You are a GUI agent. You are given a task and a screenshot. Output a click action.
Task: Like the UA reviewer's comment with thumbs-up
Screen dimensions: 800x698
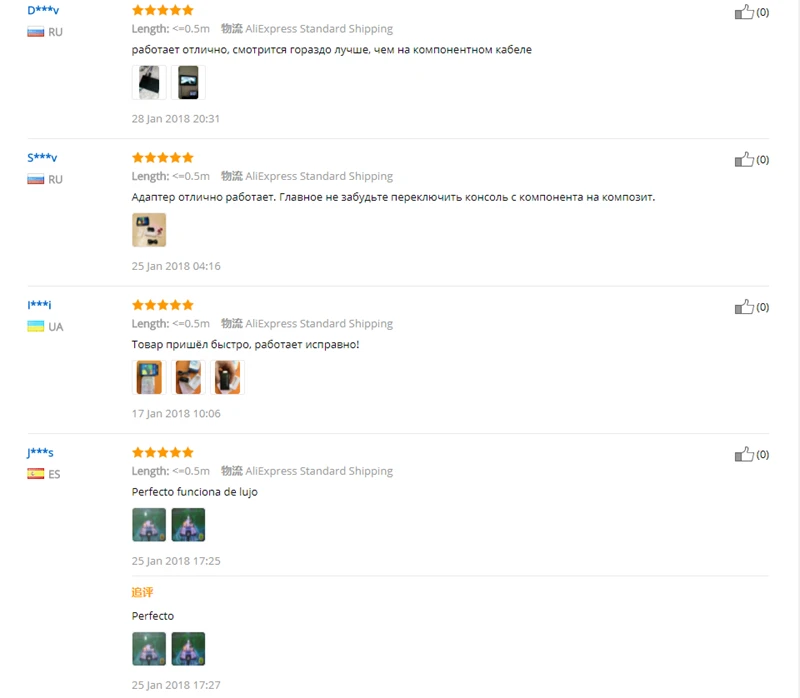(x=744, y=307)
